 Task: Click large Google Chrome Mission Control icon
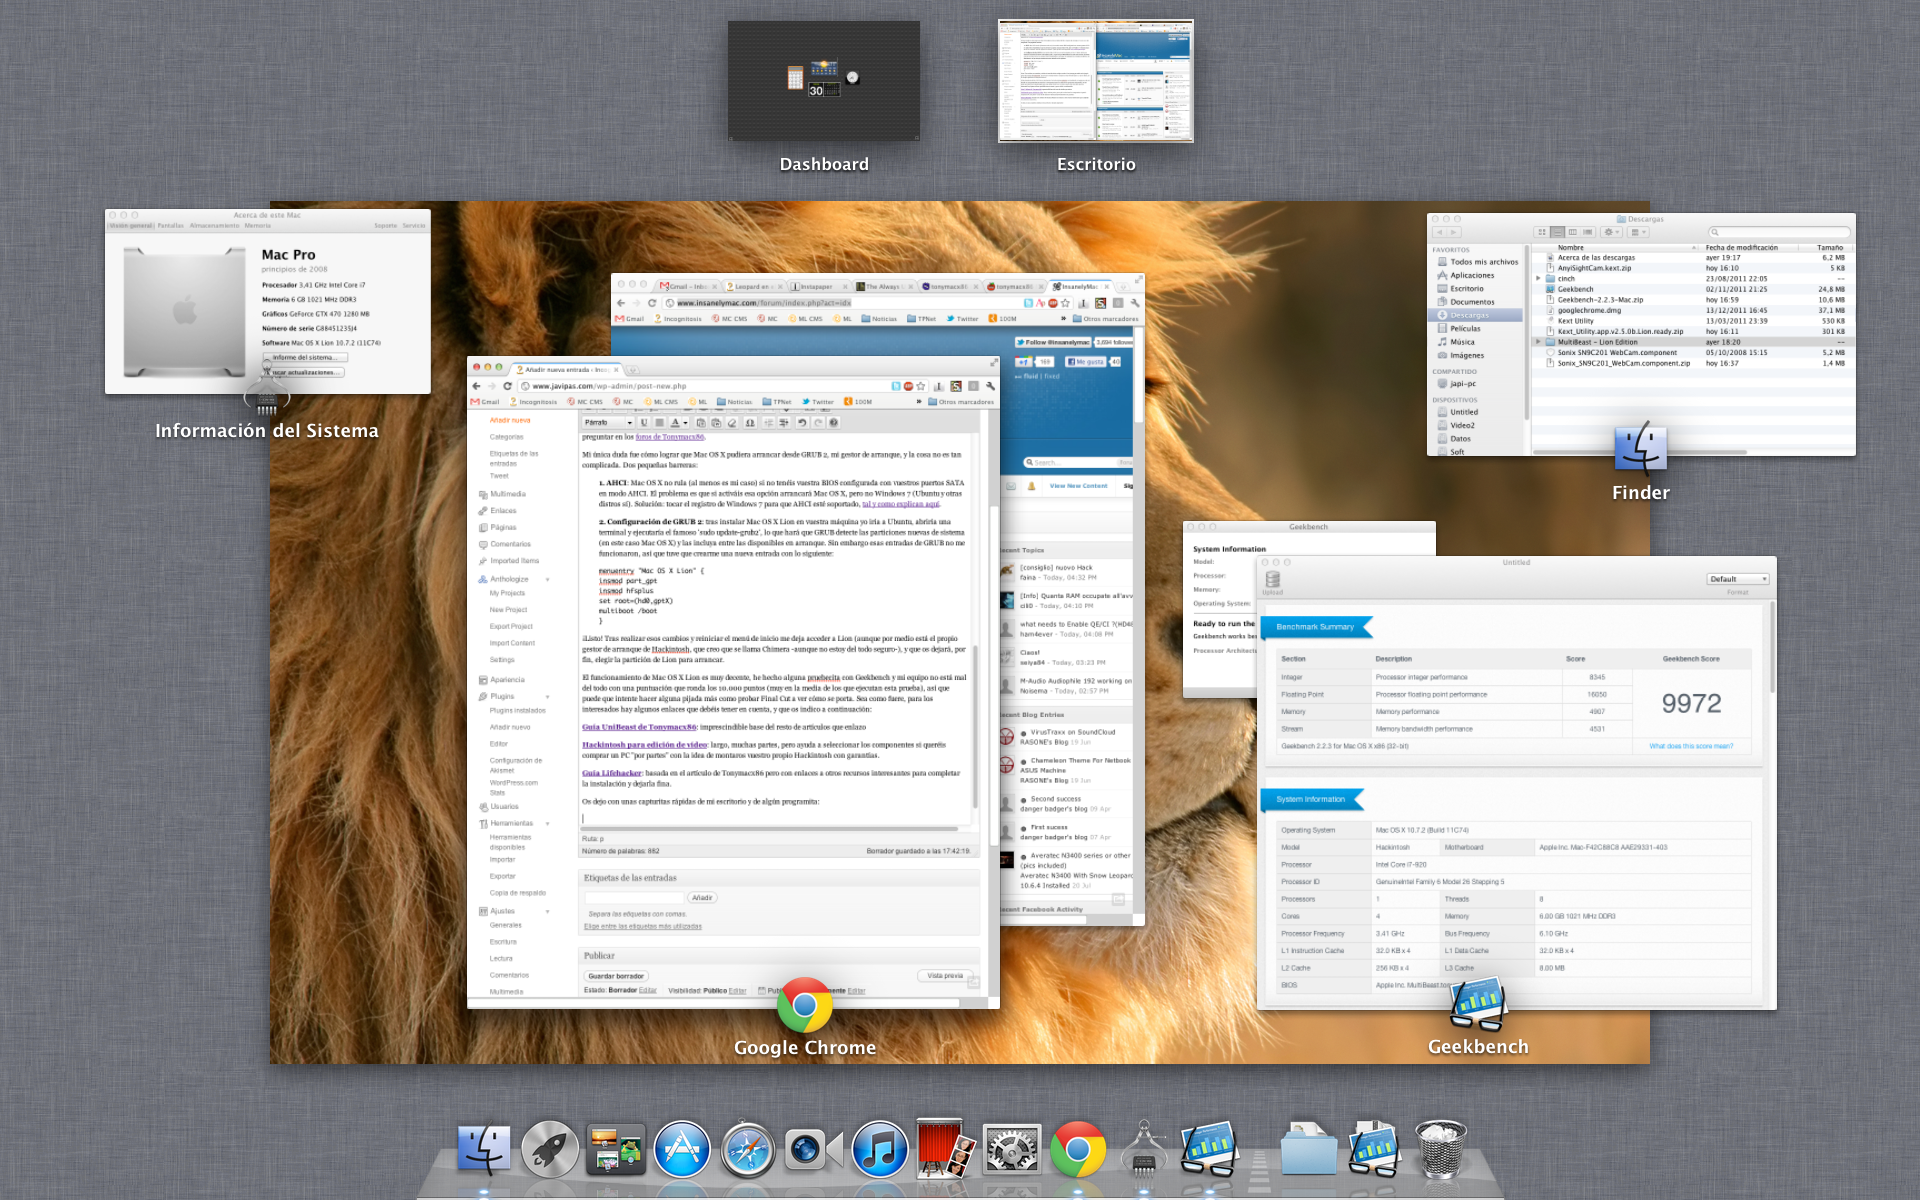pos(805,1005)
